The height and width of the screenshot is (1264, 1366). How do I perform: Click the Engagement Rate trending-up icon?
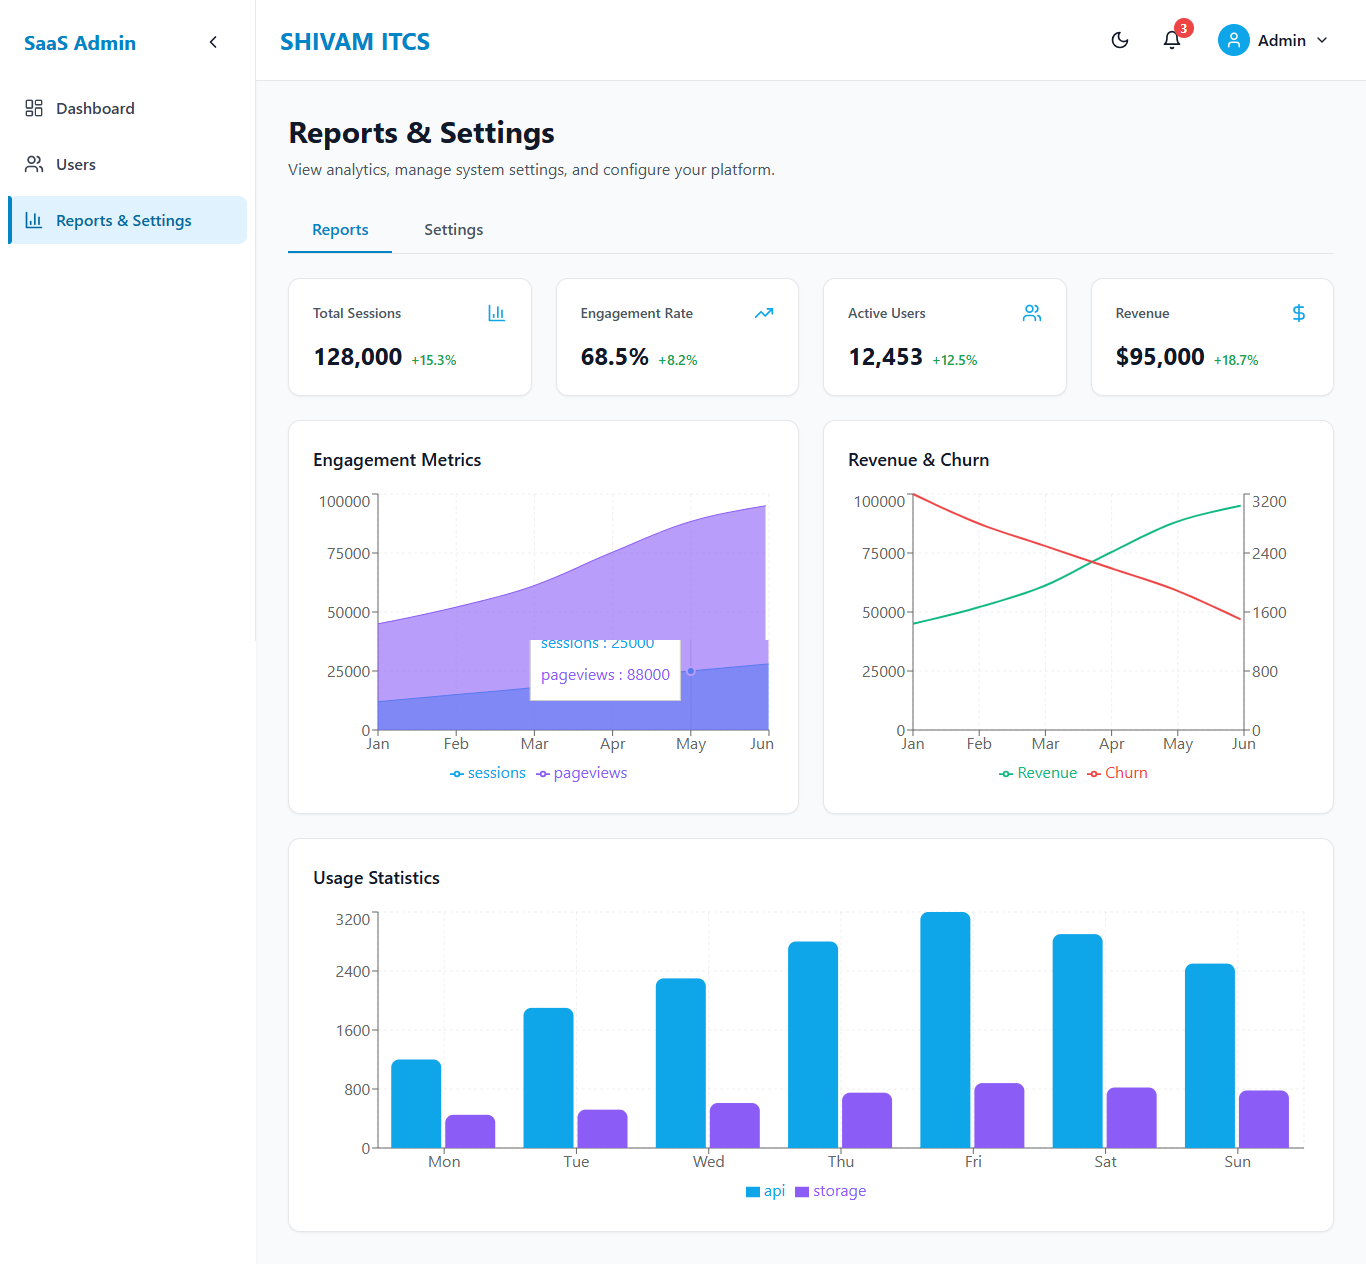(764, 313)
